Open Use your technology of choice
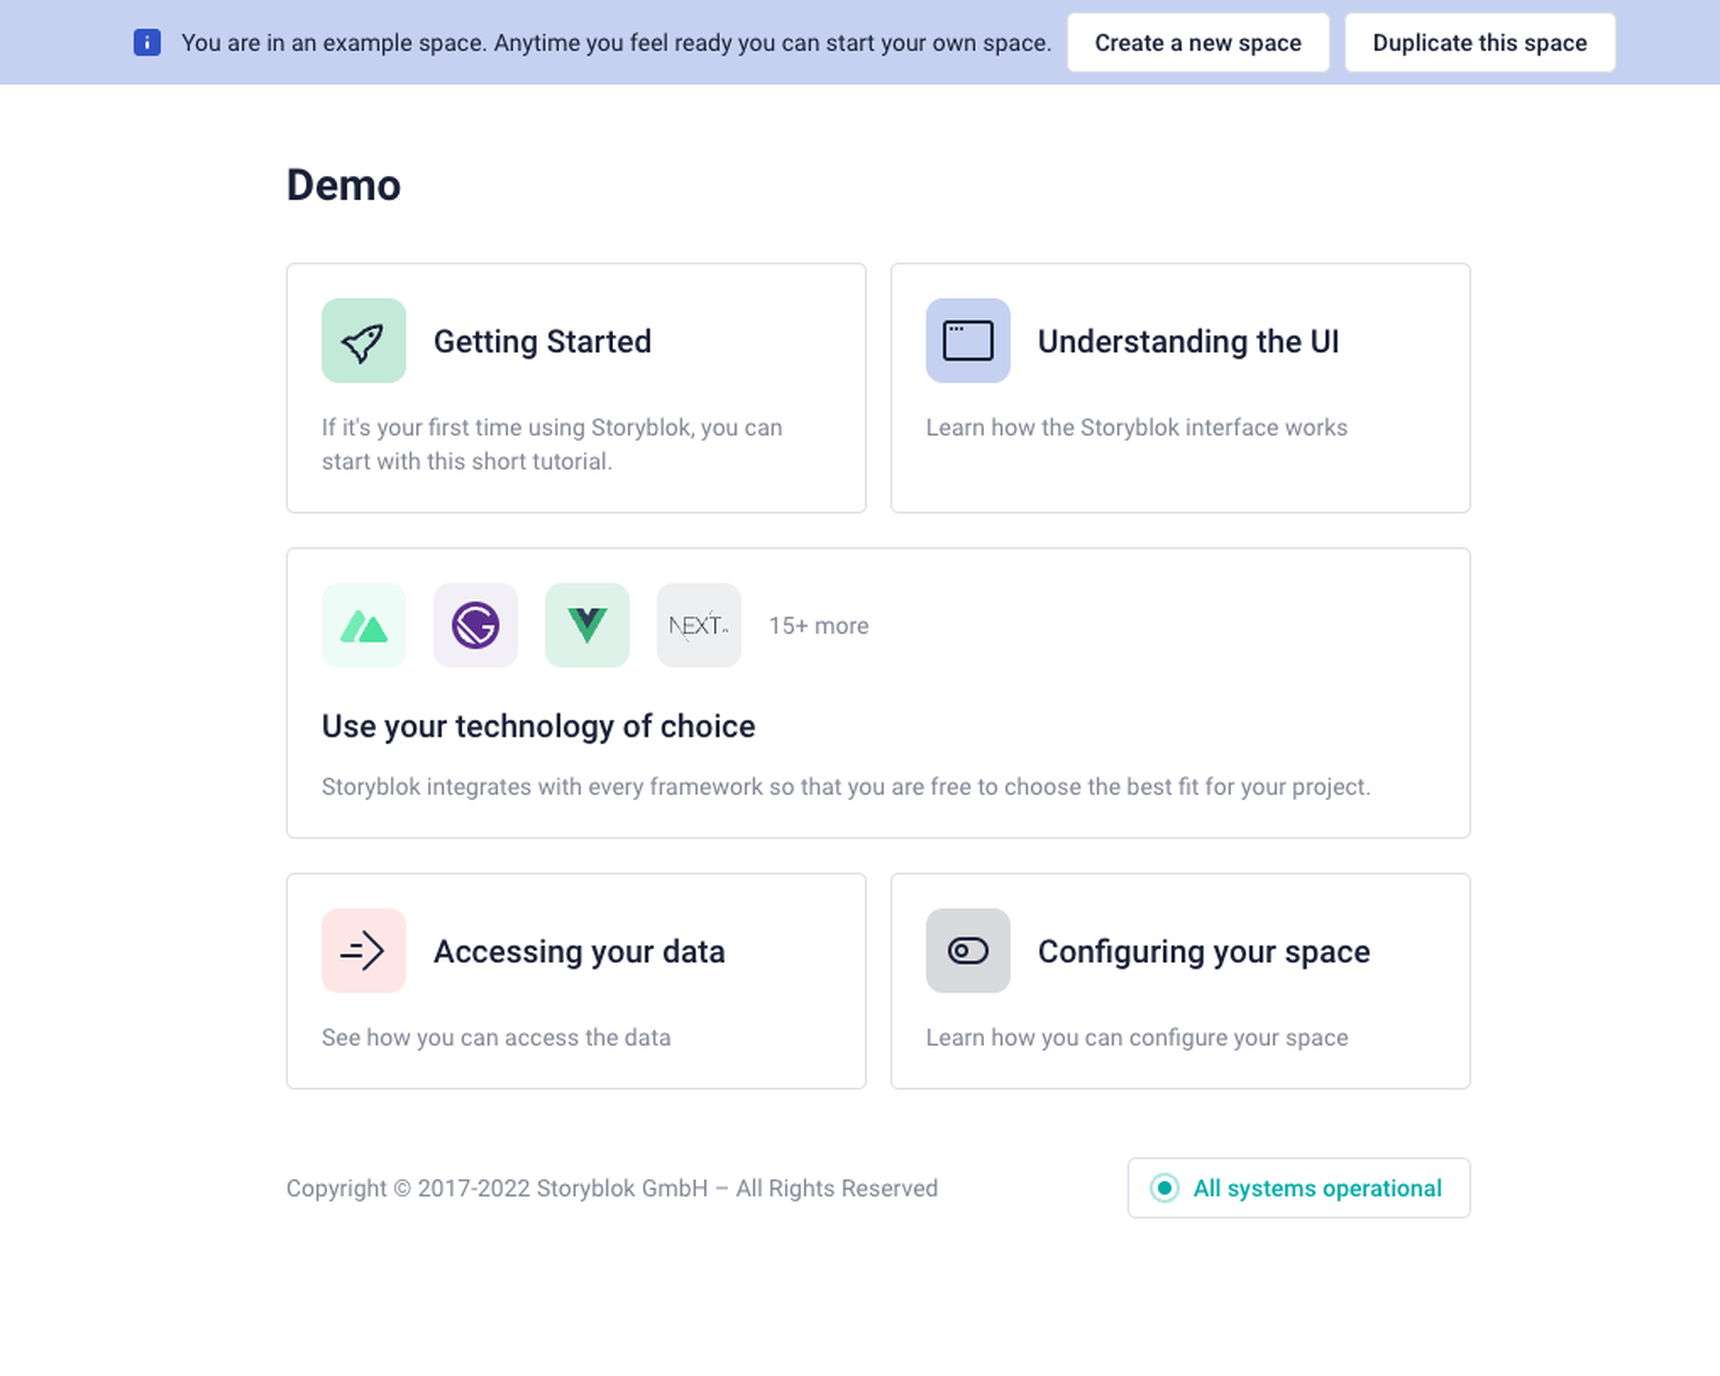 [538, 726]
